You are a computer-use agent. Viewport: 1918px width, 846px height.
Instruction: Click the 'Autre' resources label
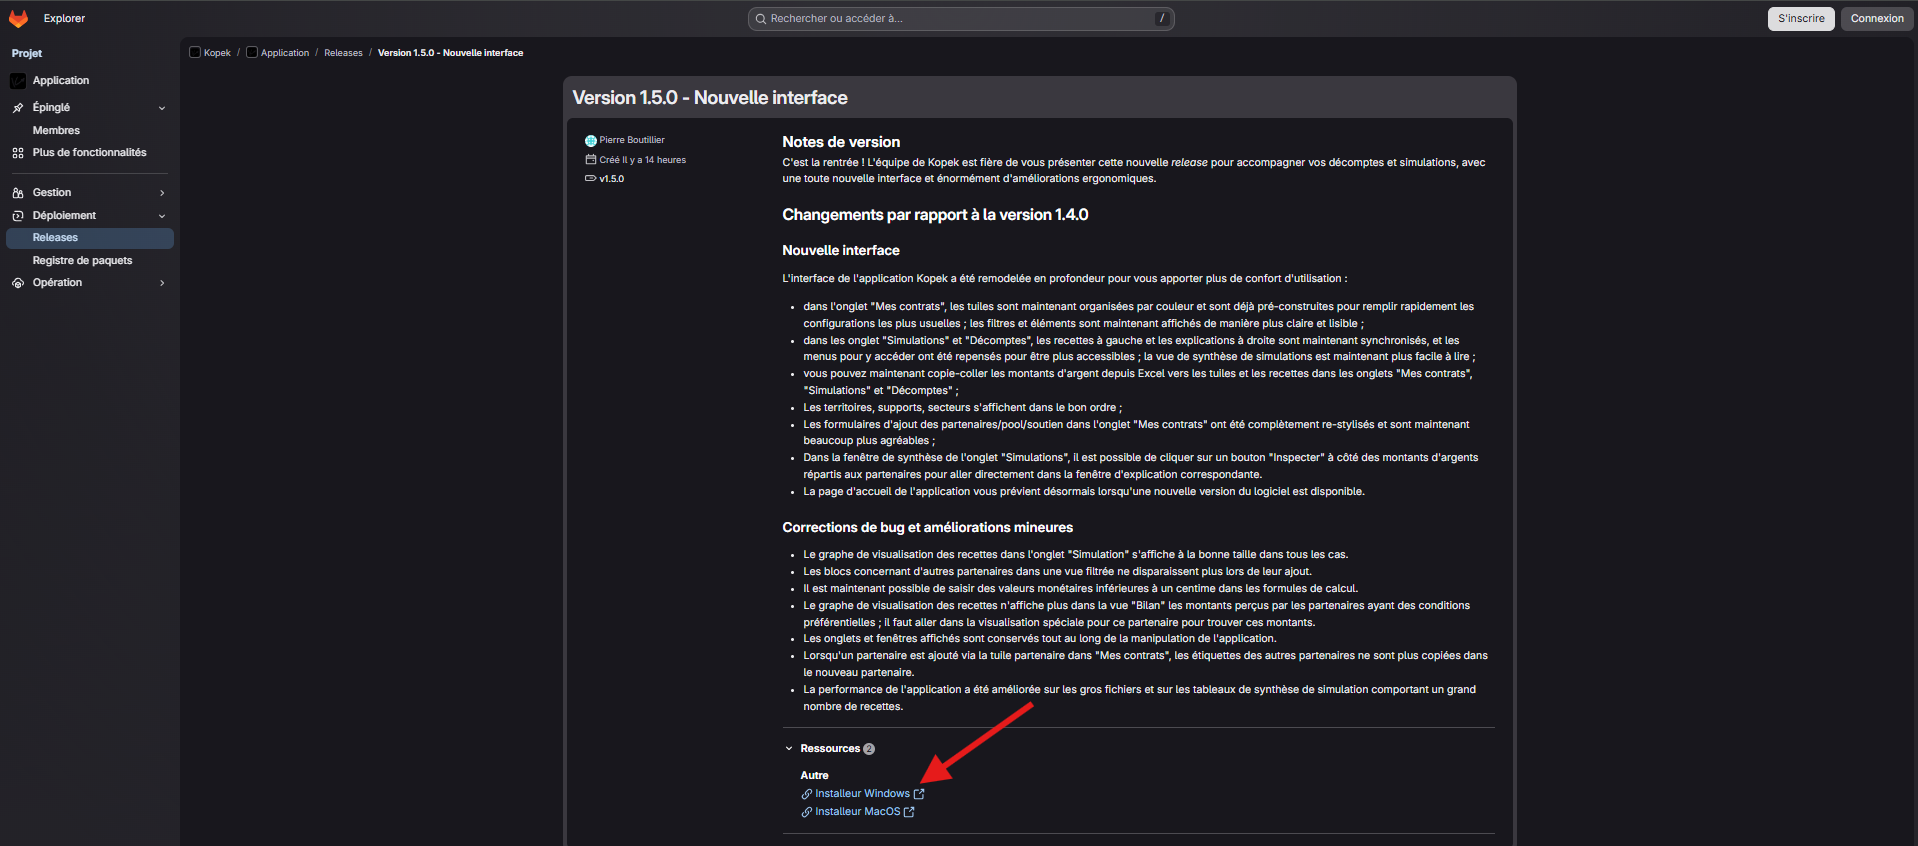[814, 776]
